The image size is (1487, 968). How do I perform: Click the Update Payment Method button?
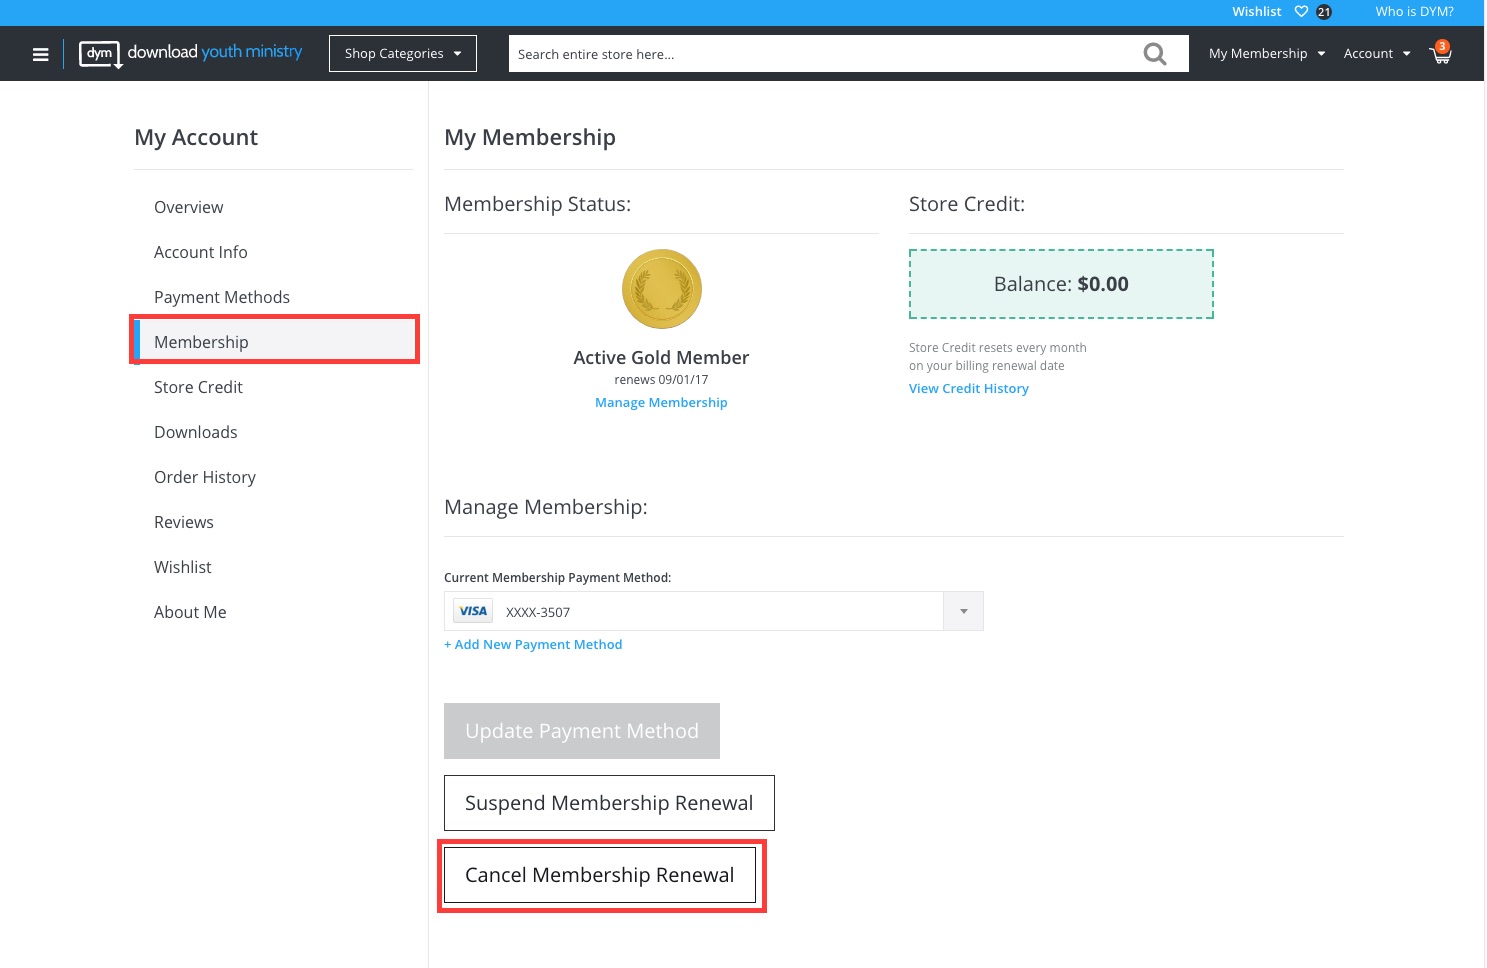pyautogui.click(x=582, y=731)
